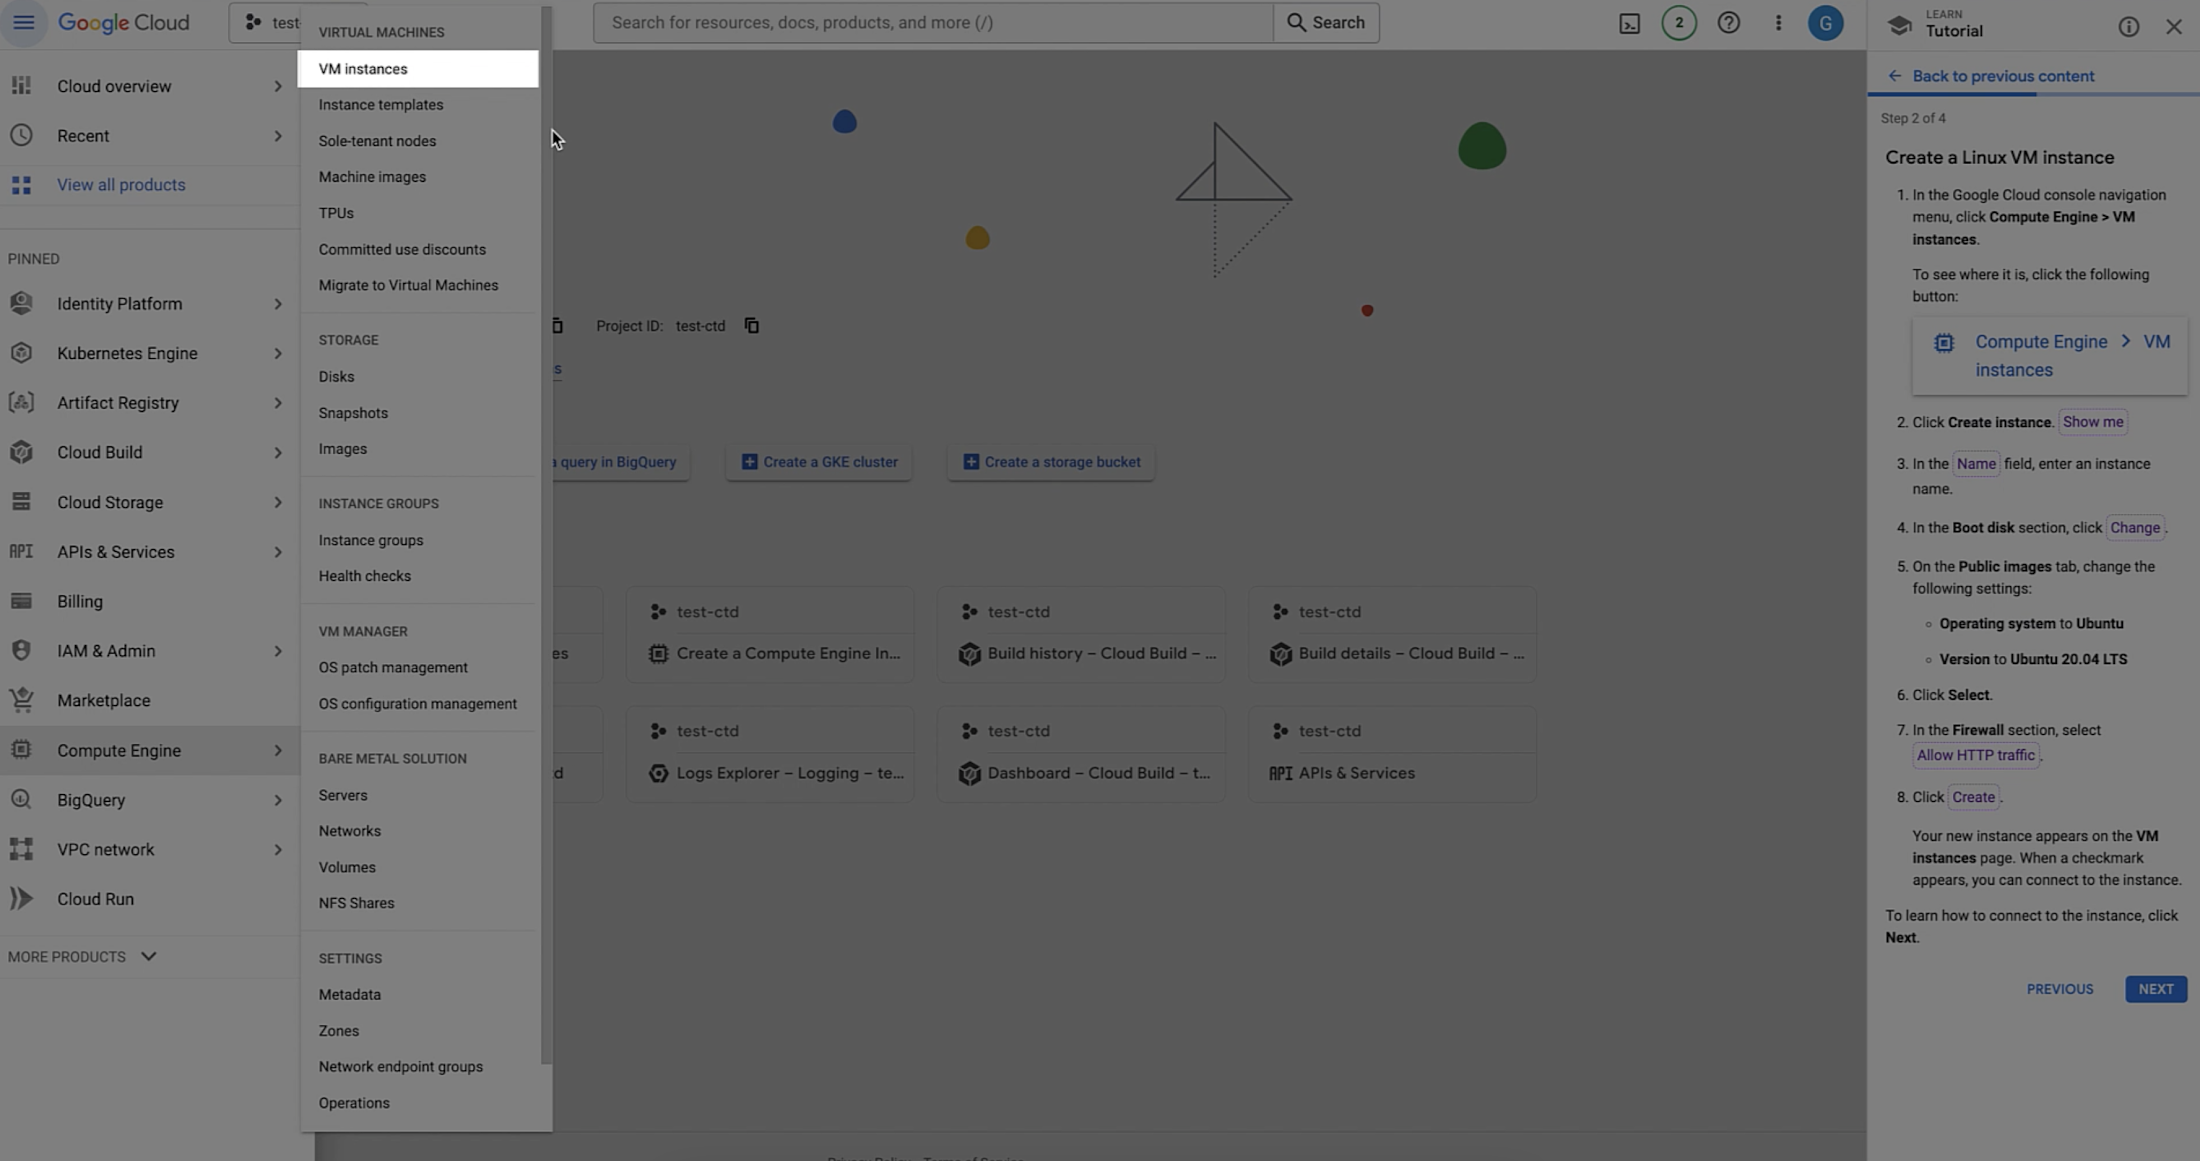The width and height of the screenshot is (2200, 1161).
Task: Click the Cloud Run icon
Action: coord(21,899)
